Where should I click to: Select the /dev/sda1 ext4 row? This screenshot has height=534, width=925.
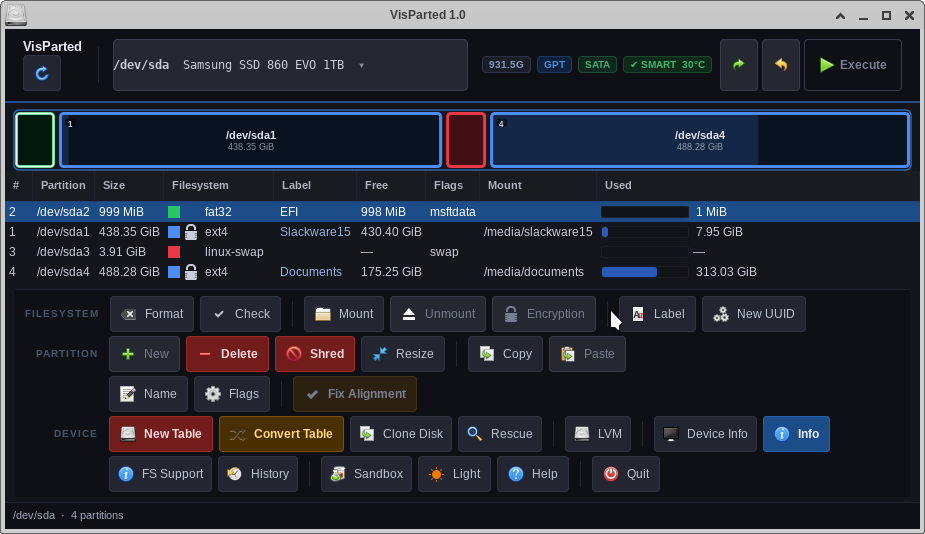[x=462, y=232]
